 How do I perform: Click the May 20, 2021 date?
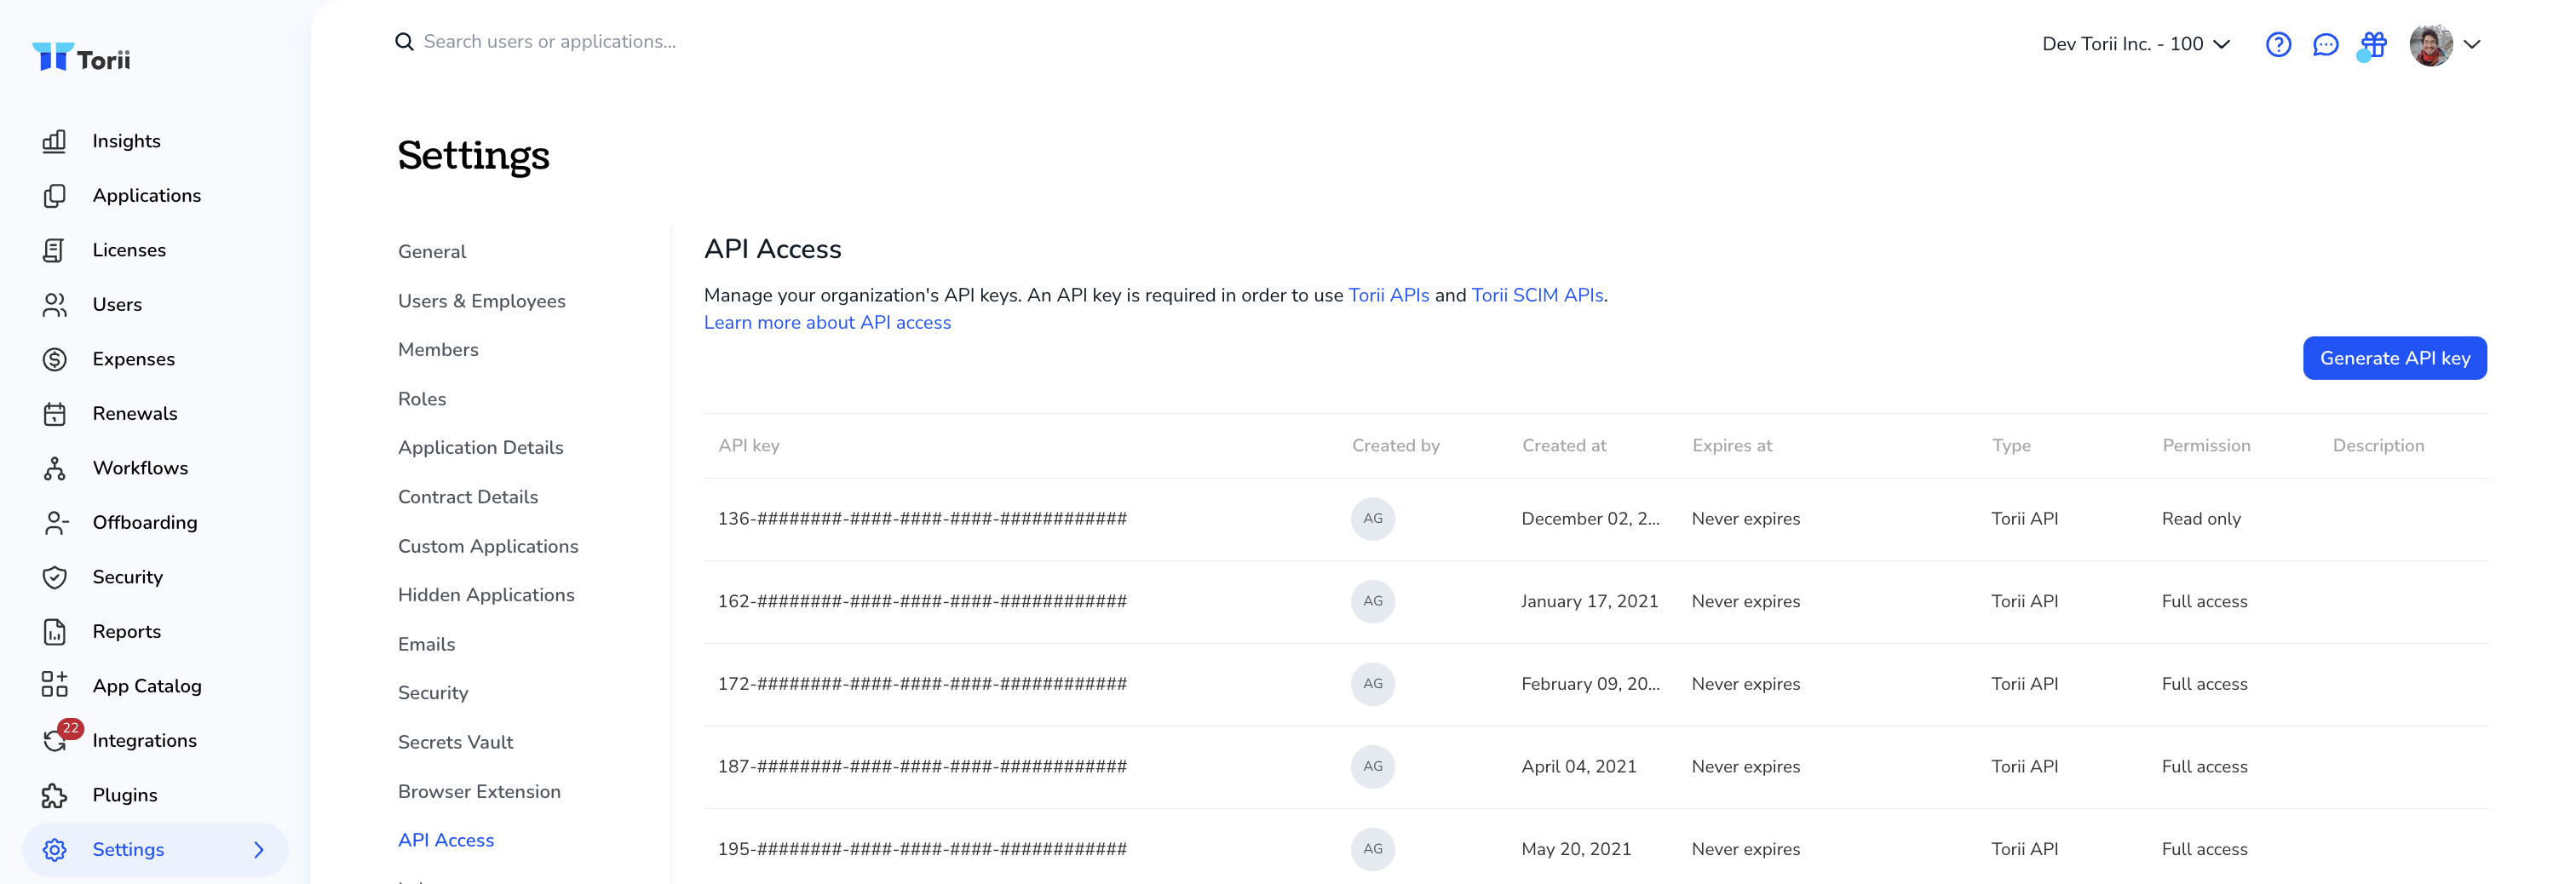click(1576, 849)
